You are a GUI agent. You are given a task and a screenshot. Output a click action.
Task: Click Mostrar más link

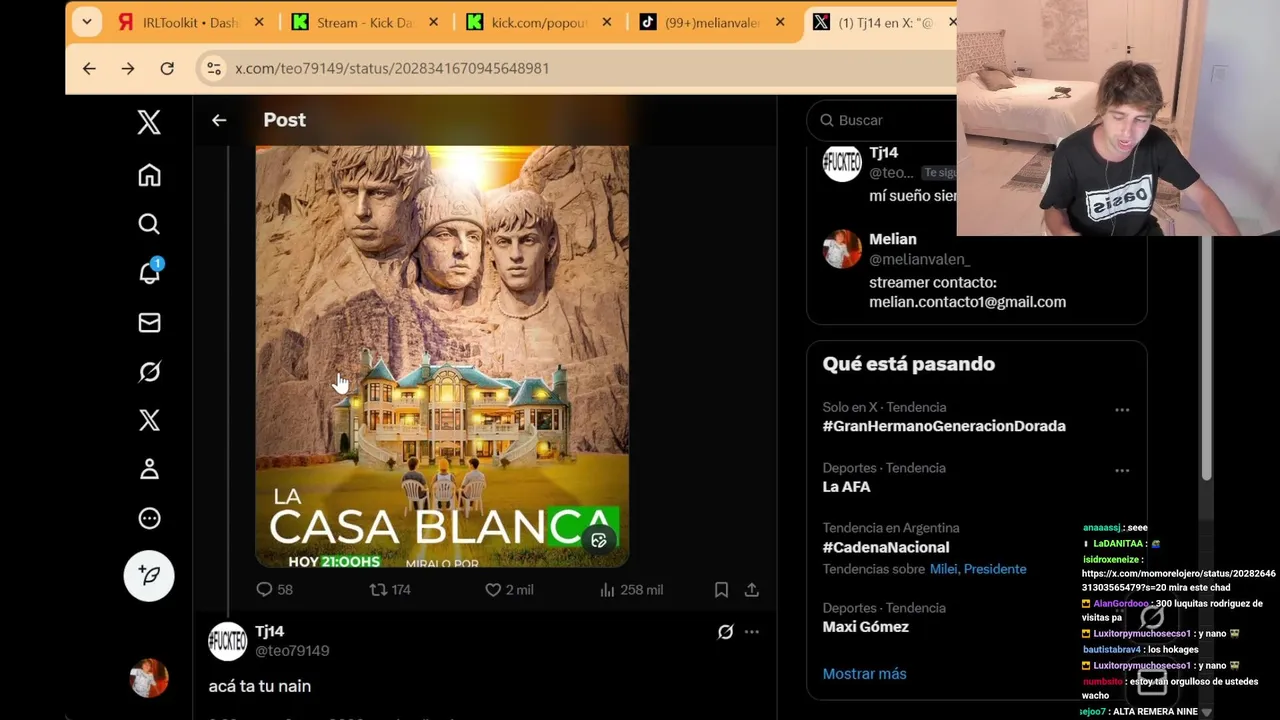[x=864, y=674]
